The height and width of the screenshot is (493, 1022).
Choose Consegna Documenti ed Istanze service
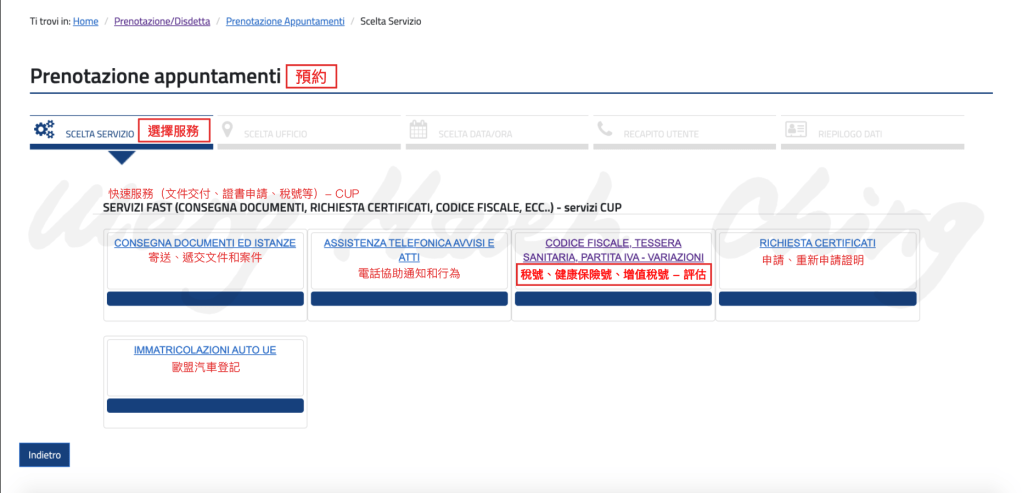click(x=205, y=243)
